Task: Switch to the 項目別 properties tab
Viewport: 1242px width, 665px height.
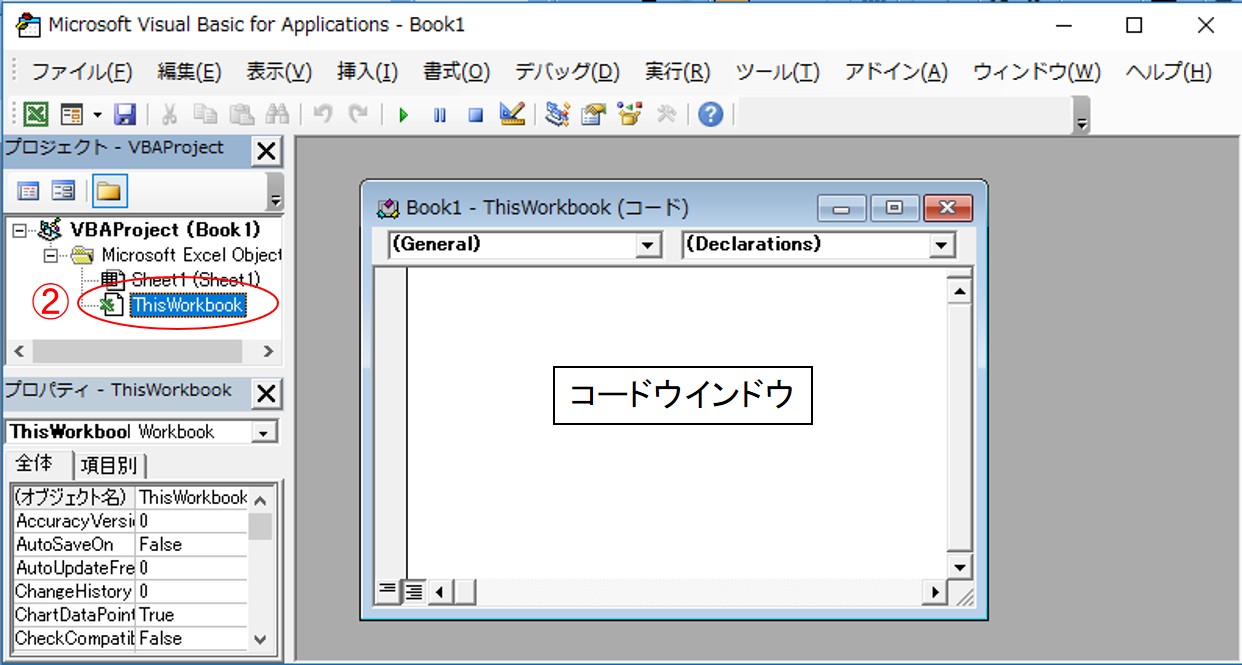Action: pyautogui.click(x=109, y=466)
